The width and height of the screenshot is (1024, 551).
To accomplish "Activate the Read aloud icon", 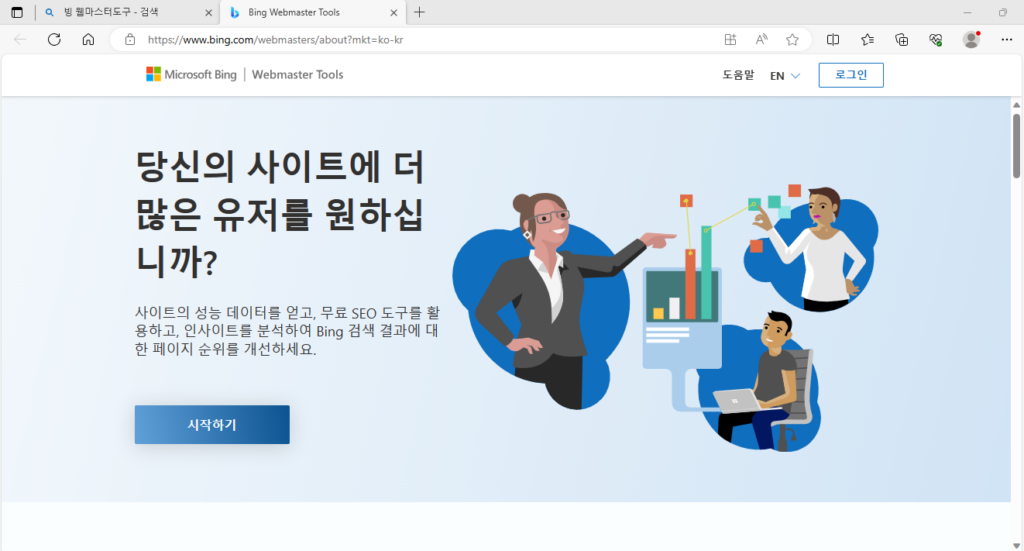I will point(761,40).
